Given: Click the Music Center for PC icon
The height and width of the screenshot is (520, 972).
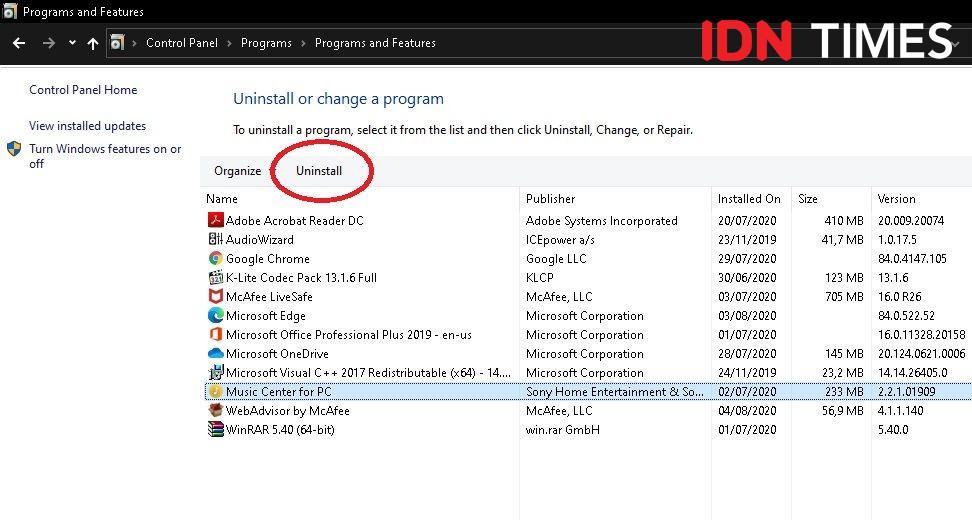Looking at the screenshot, I should click(x=215, y=392).
